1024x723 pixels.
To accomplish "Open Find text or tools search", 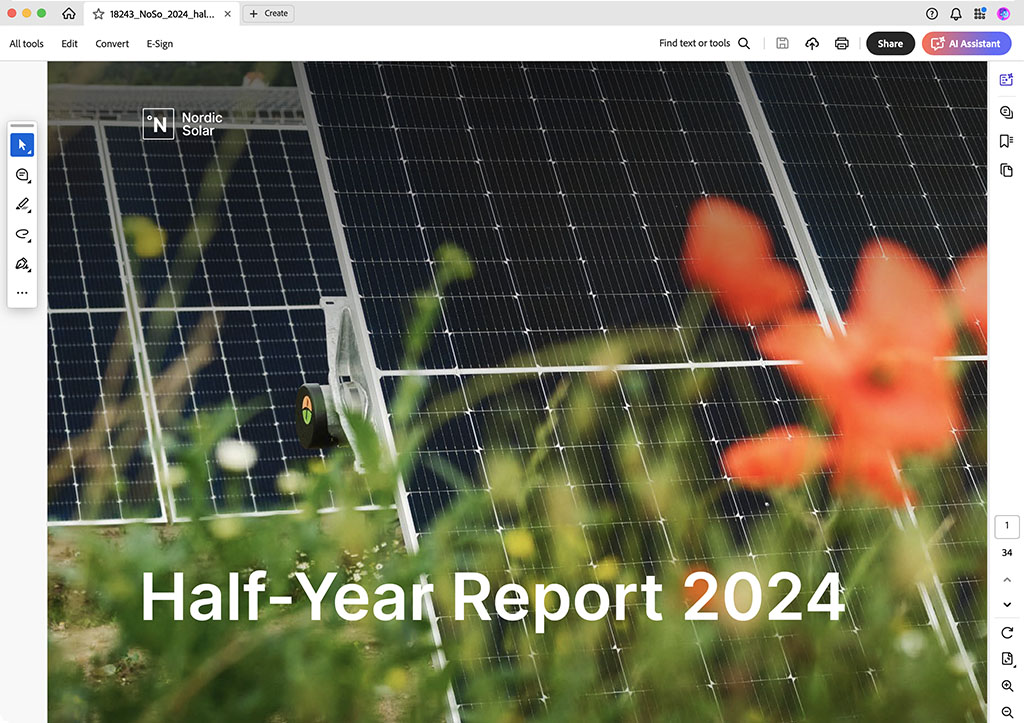I will tap(704, 44).
